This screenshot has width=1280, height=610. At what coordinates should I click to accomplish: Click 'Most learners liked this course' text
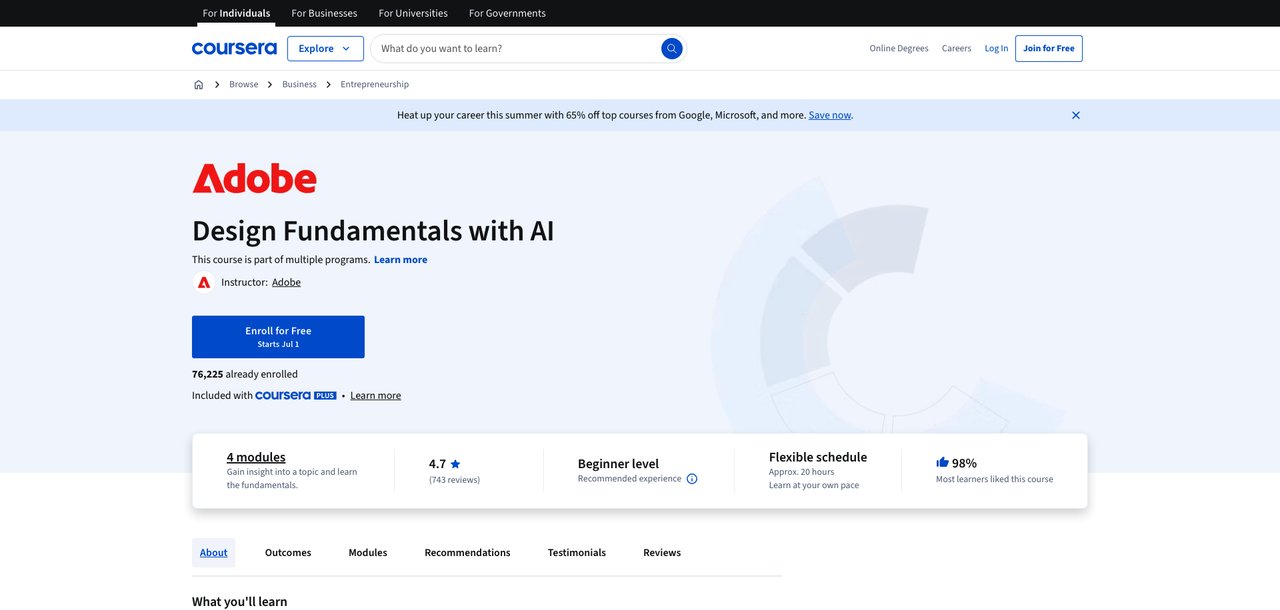coord(994,479)
